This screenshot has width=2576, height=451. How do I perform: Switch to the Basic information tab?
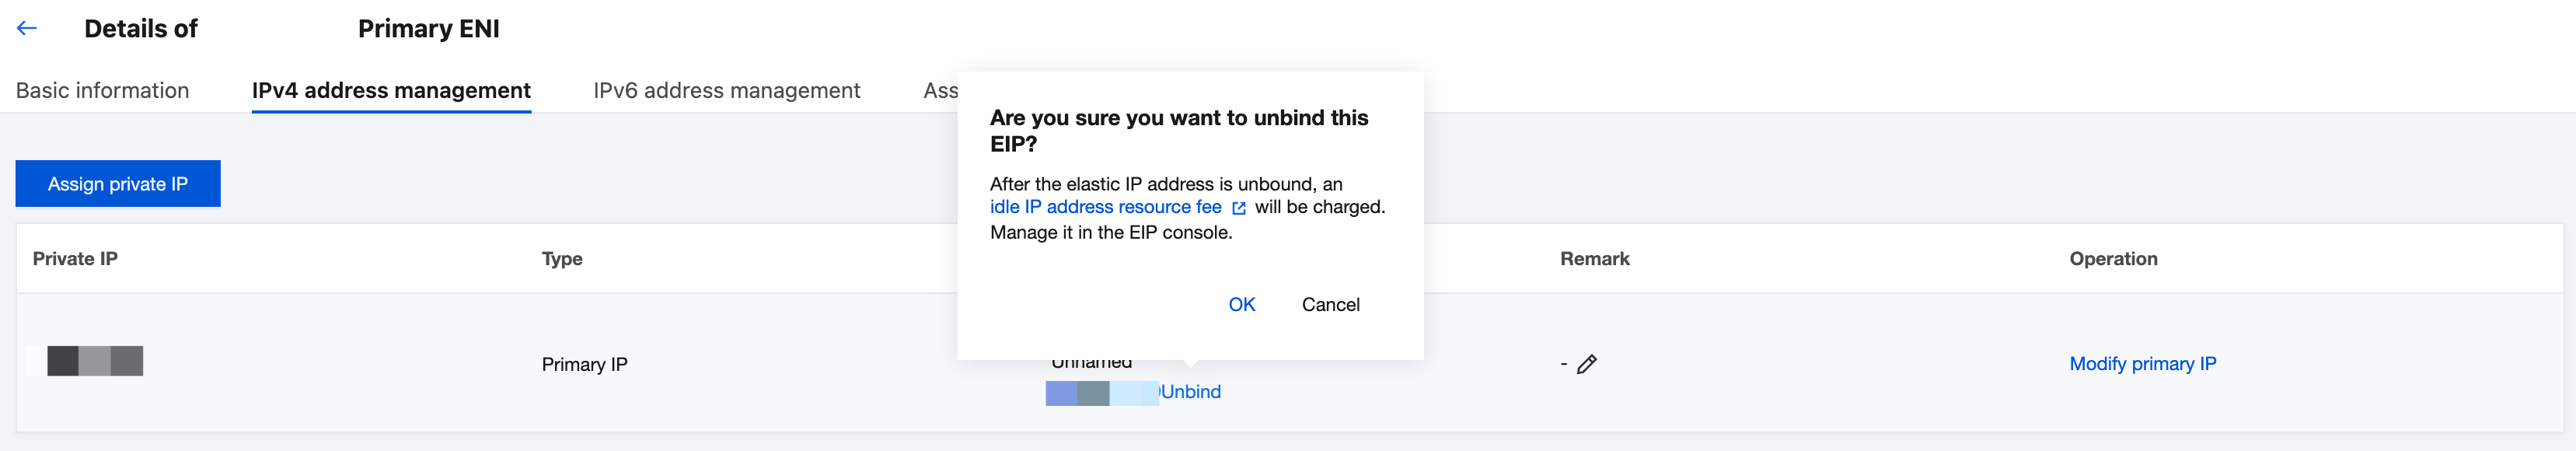(102, 91)
